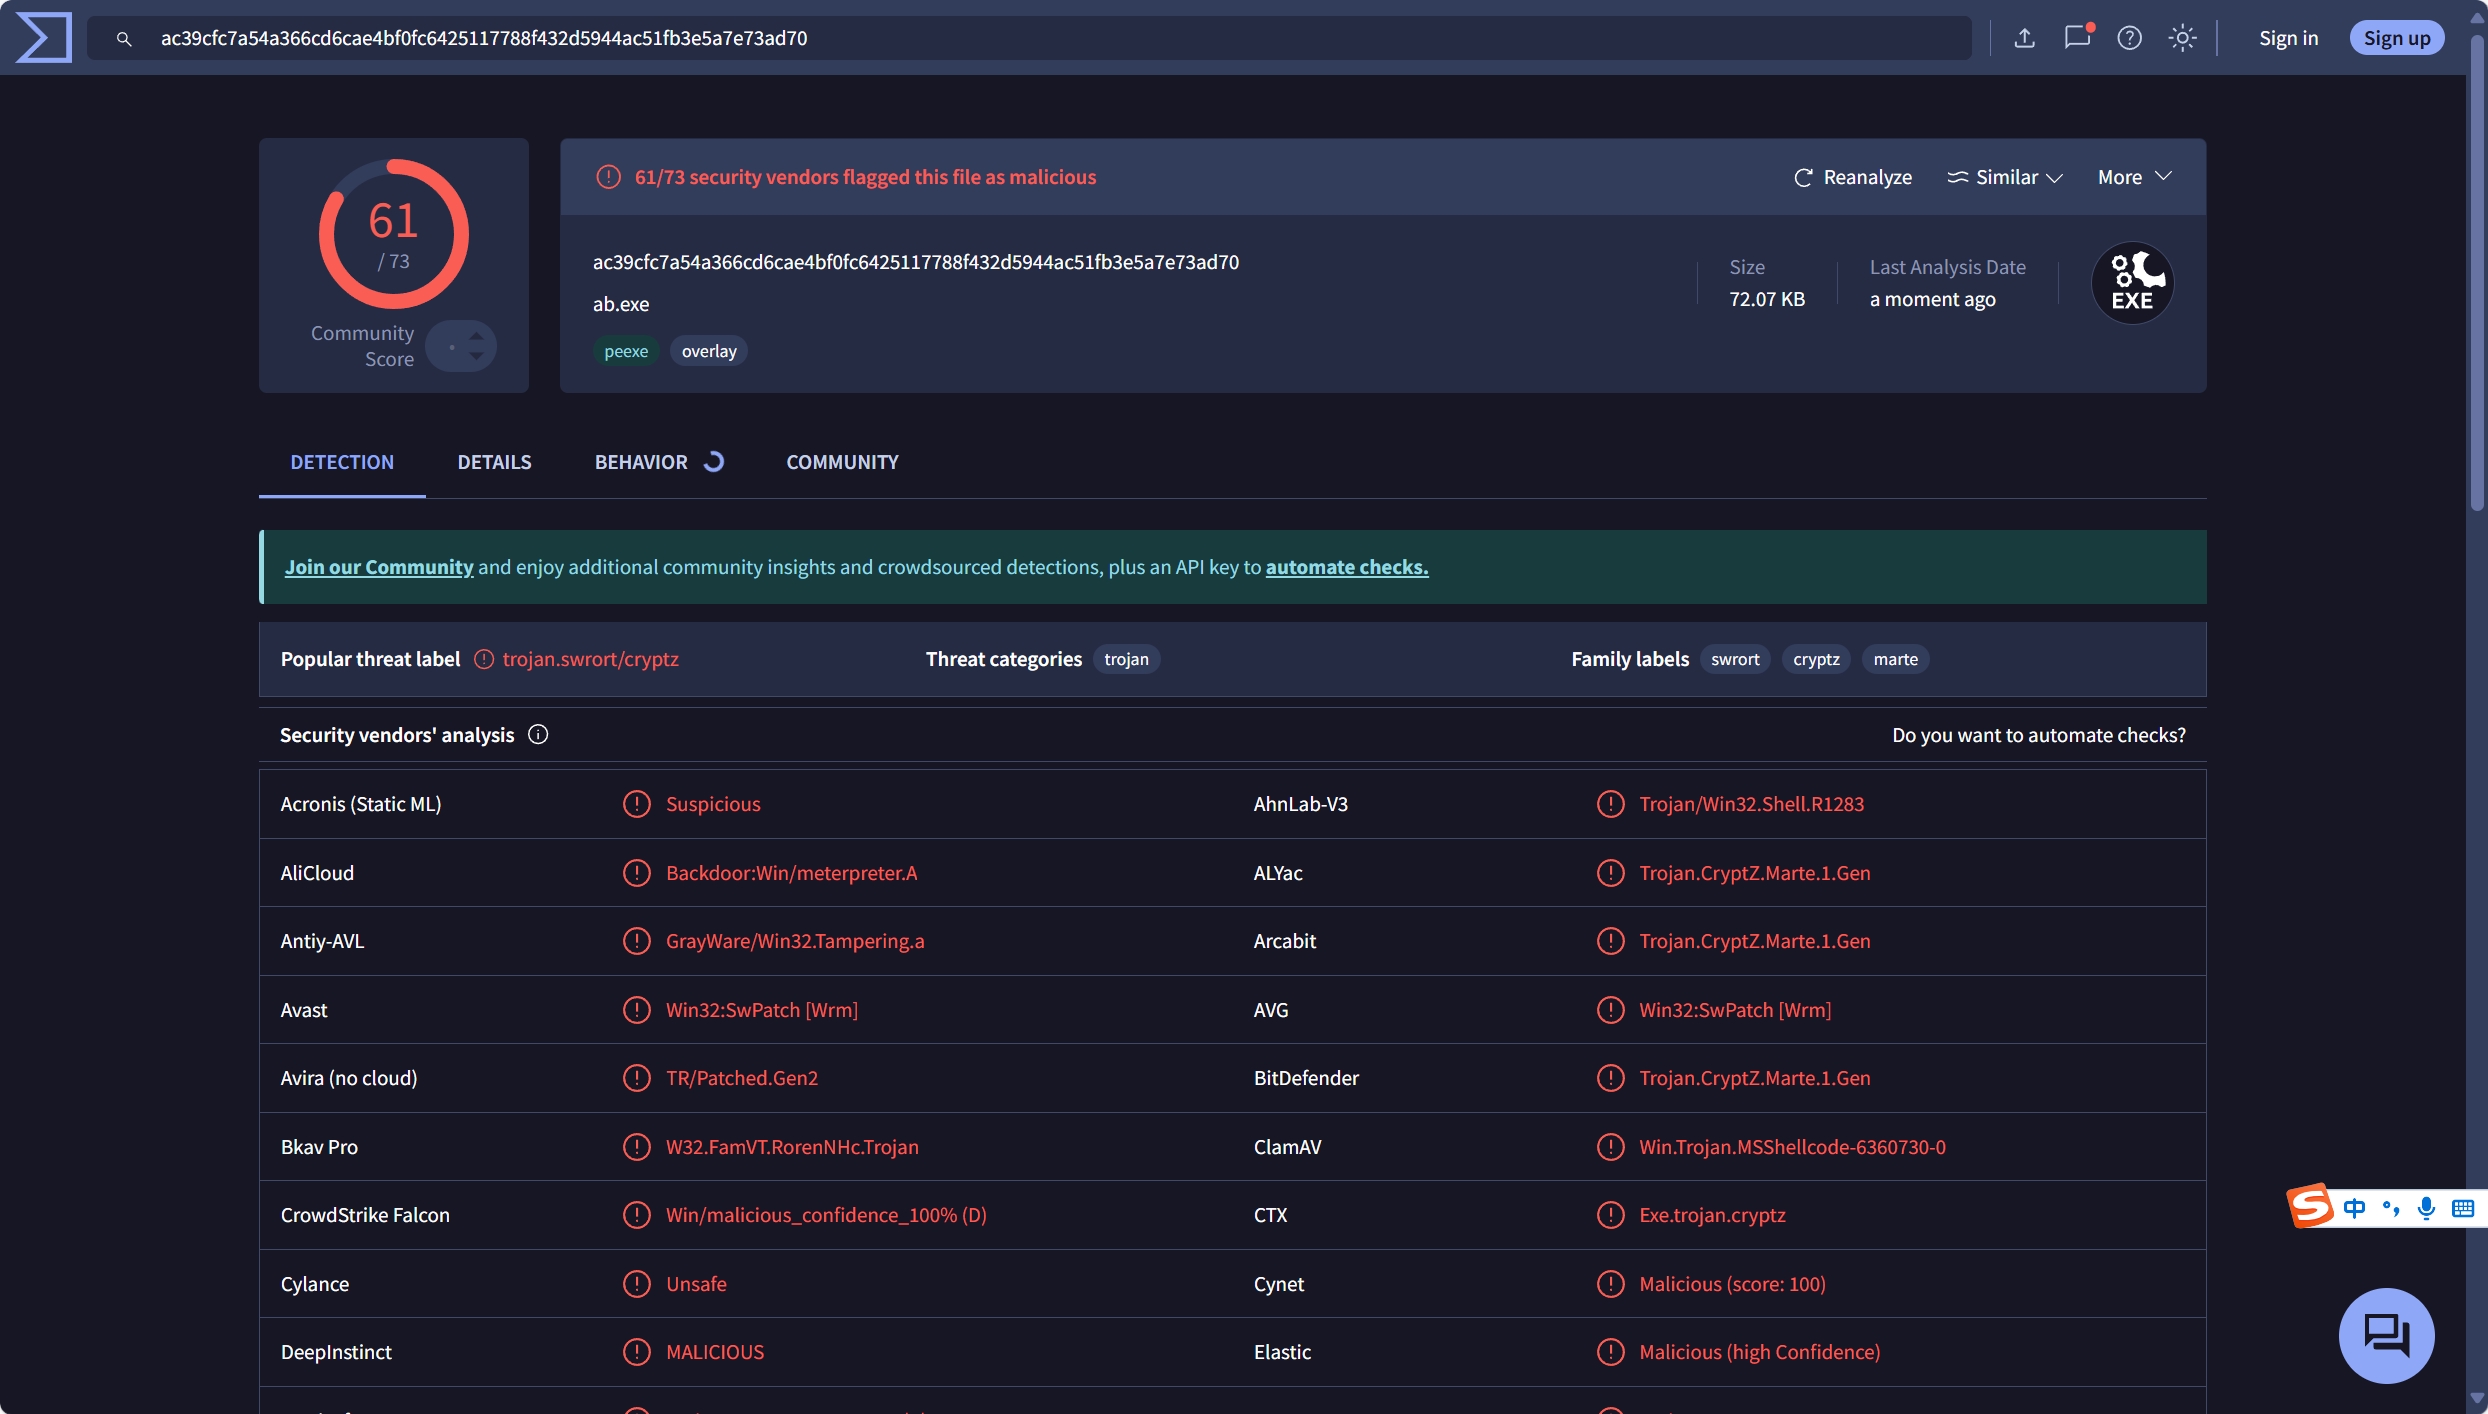Click the Reanalyze button
Image resolution: width=2488 pixels, height=1414 pixels.
click(x=1852, y=177)
